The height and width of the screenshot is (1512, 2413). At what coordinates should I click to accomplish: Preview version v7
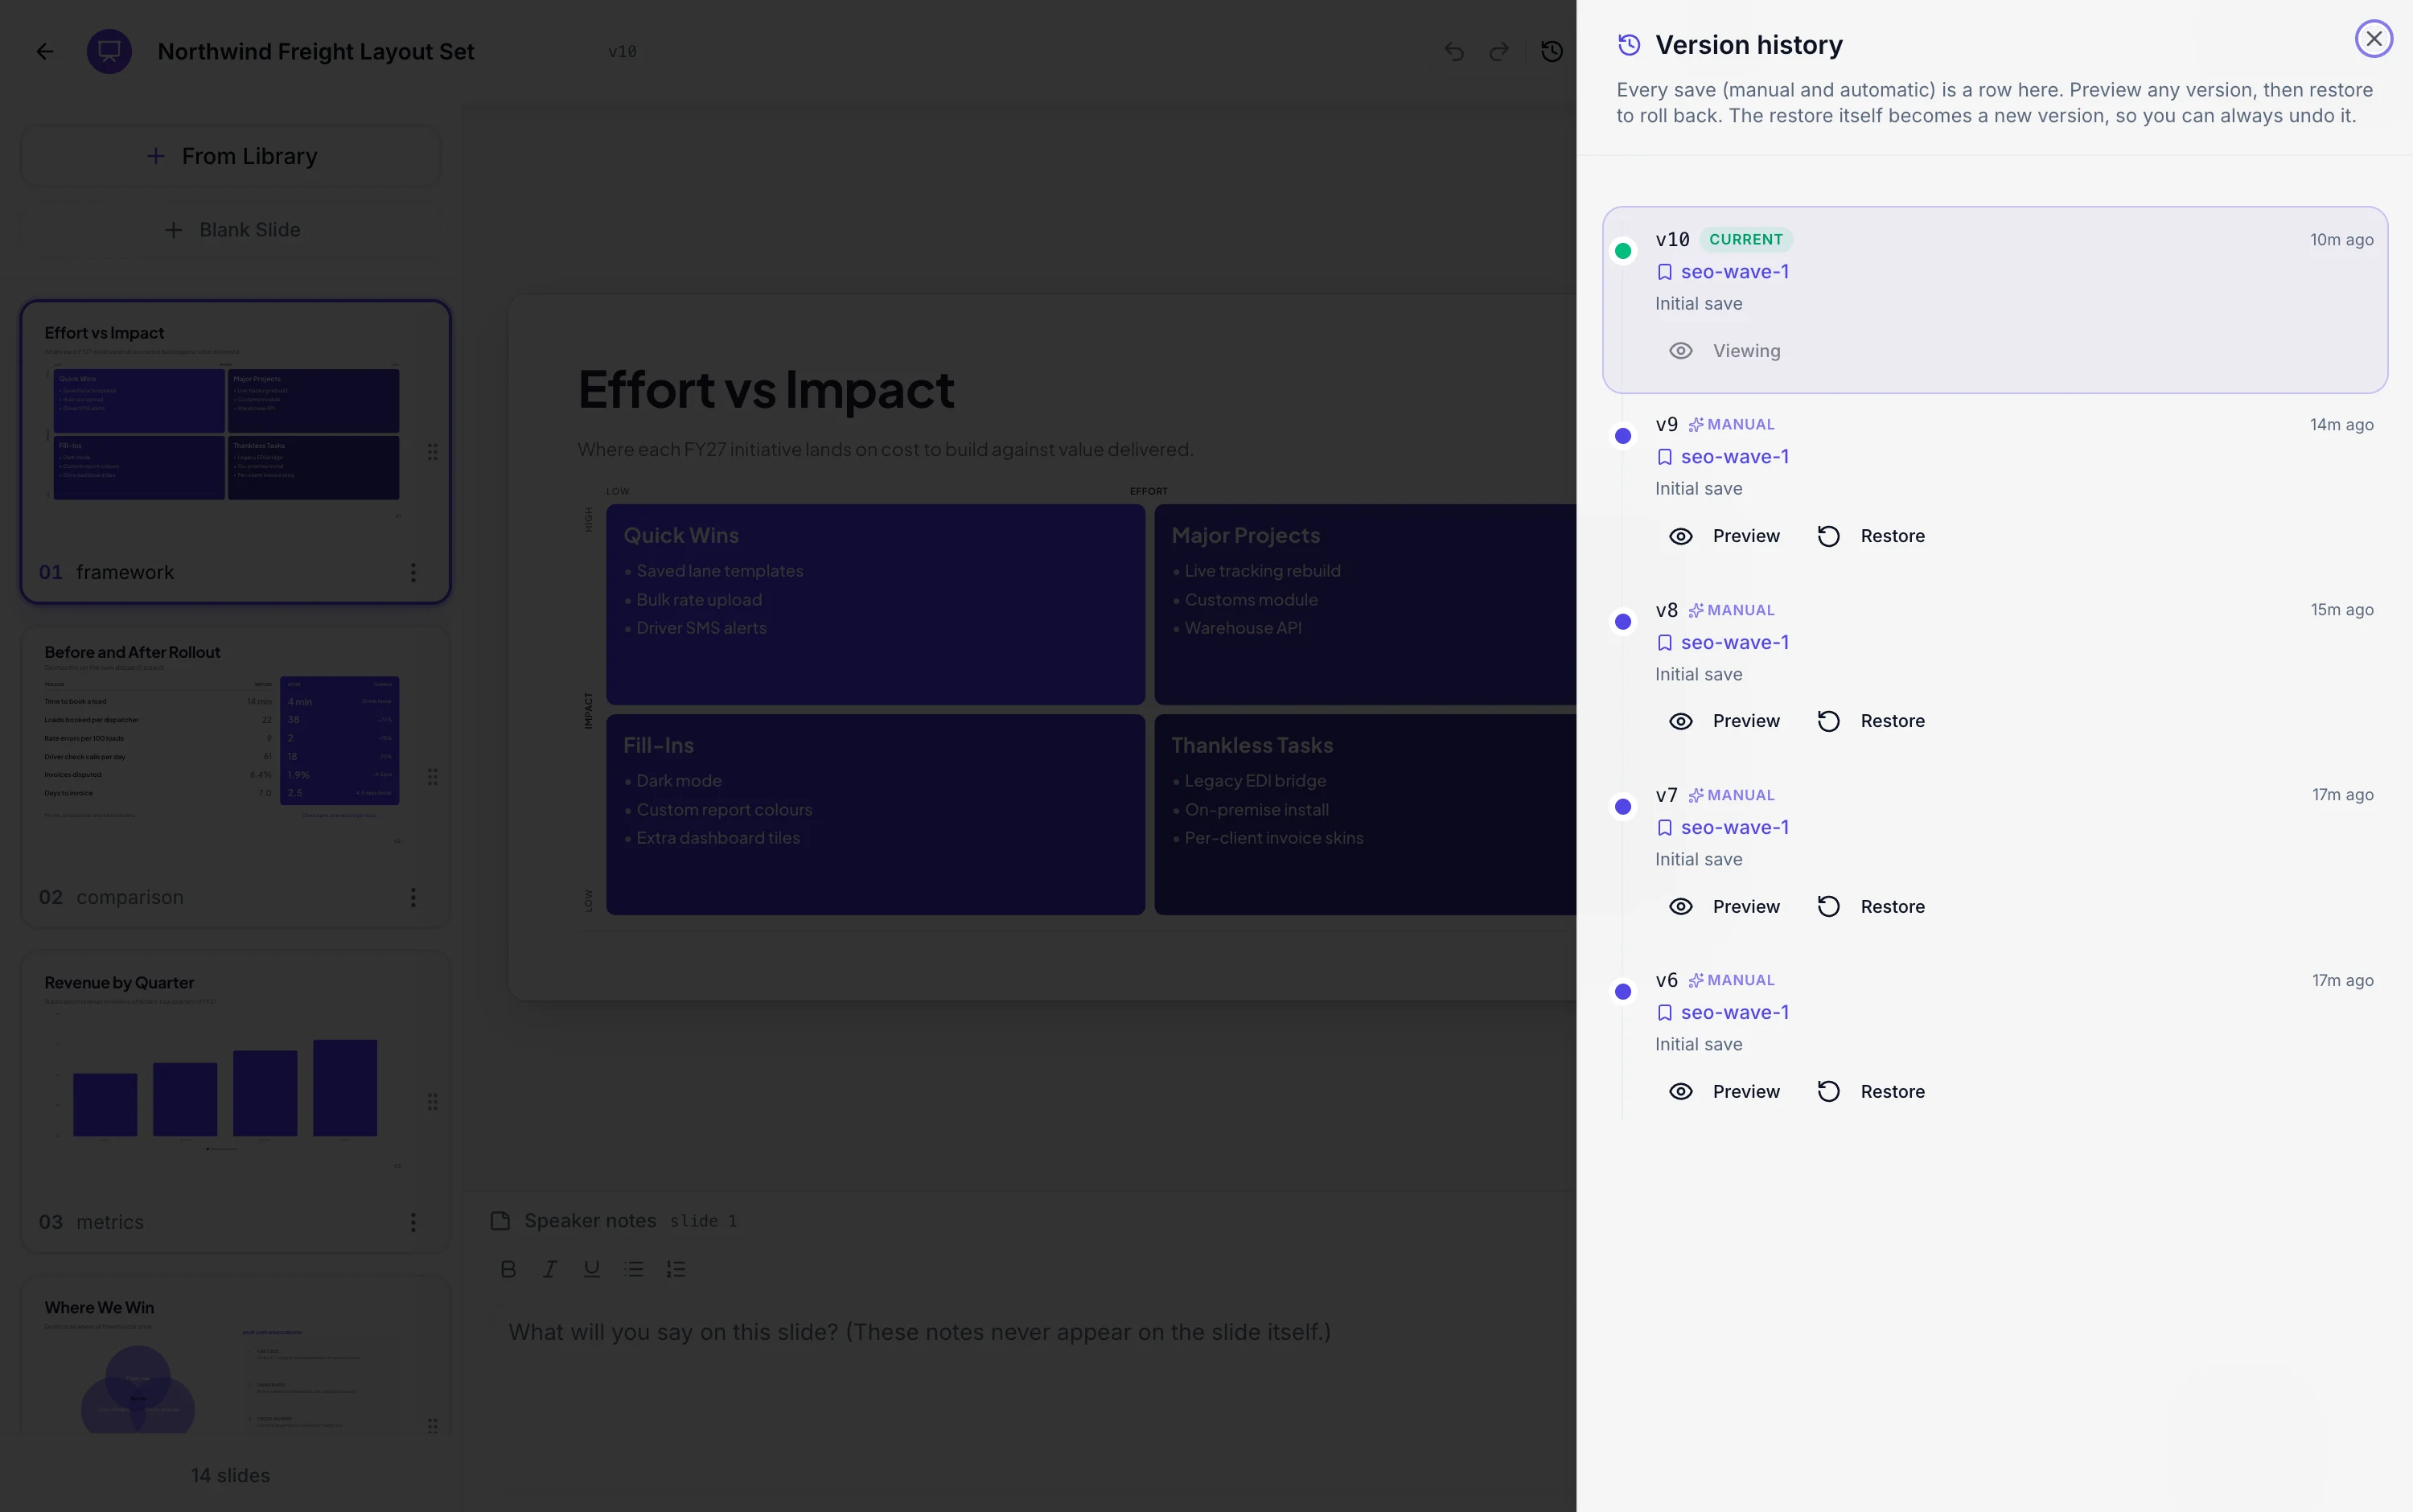click(x=1725, y=907)
